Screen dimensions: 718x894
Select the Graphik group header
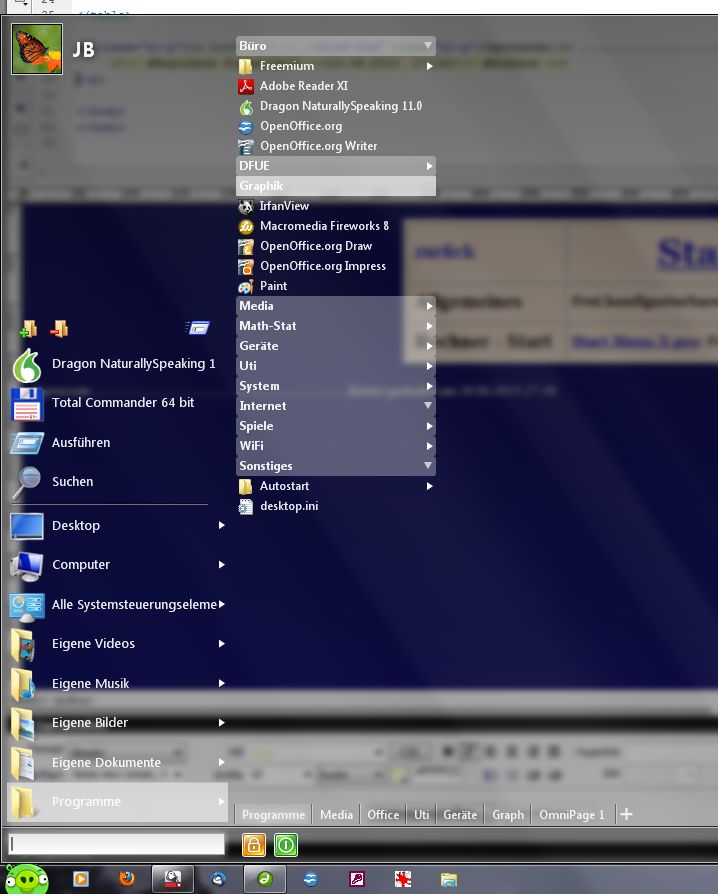click(x=336, y=186)
